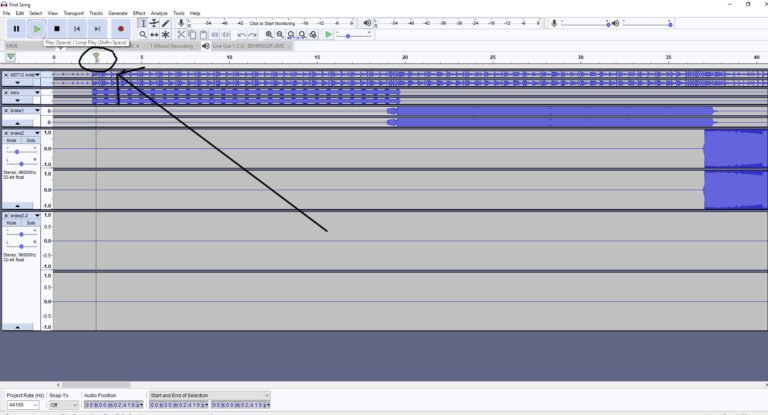Viewport: 768px width, 415px height.
Task: Toggle the pinned play head button in timeline
Action: [x=10, y=58]
